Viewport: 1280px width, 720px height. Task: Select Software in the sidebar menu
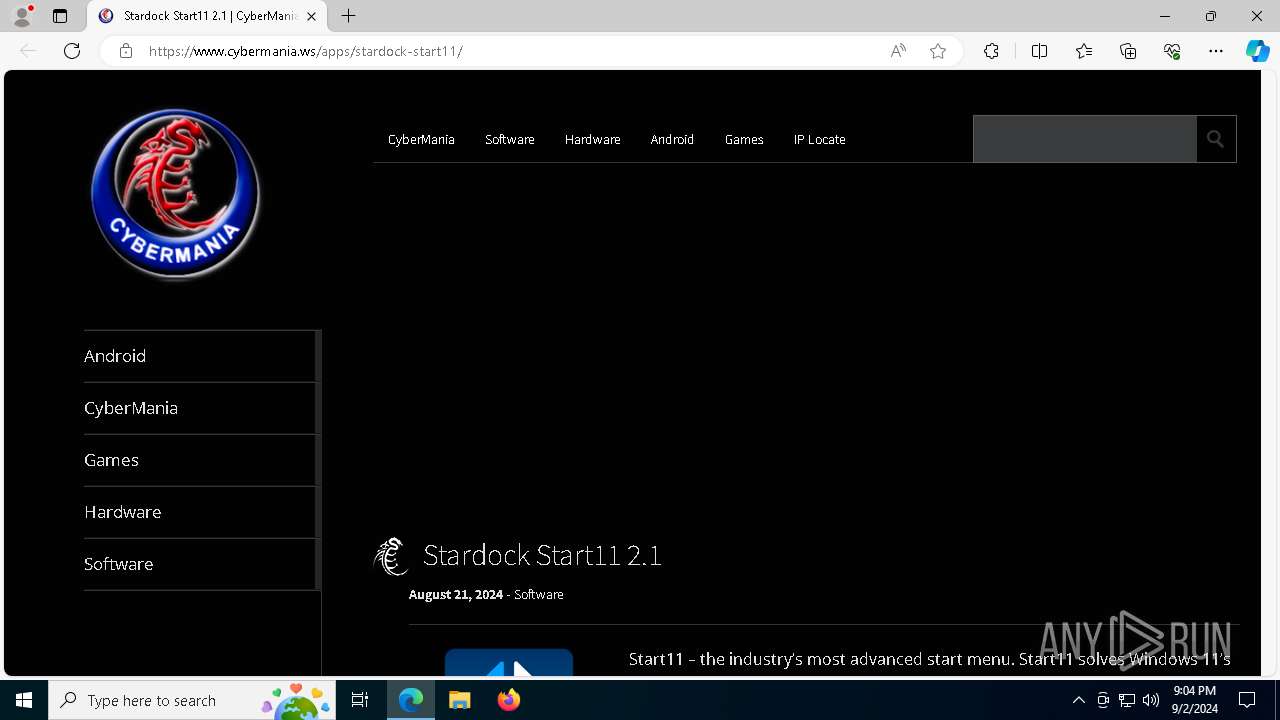pyautogui.click(x=199, y=564)
